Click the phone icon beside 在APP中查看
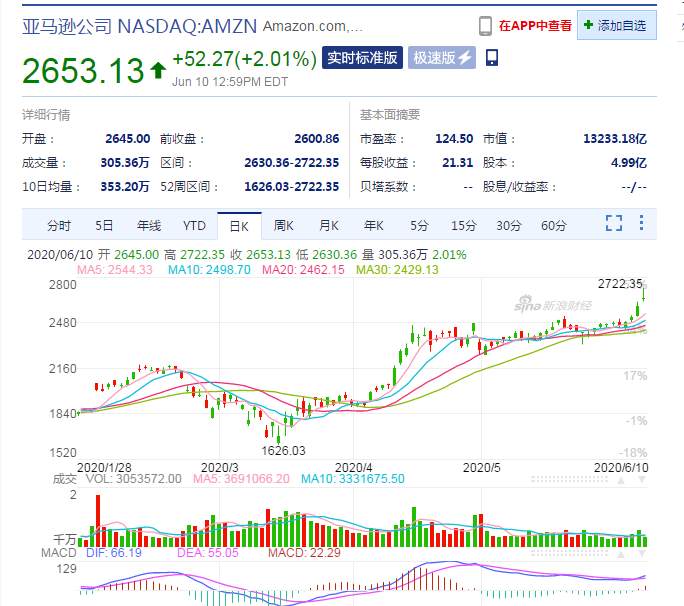 coord(485,26)
